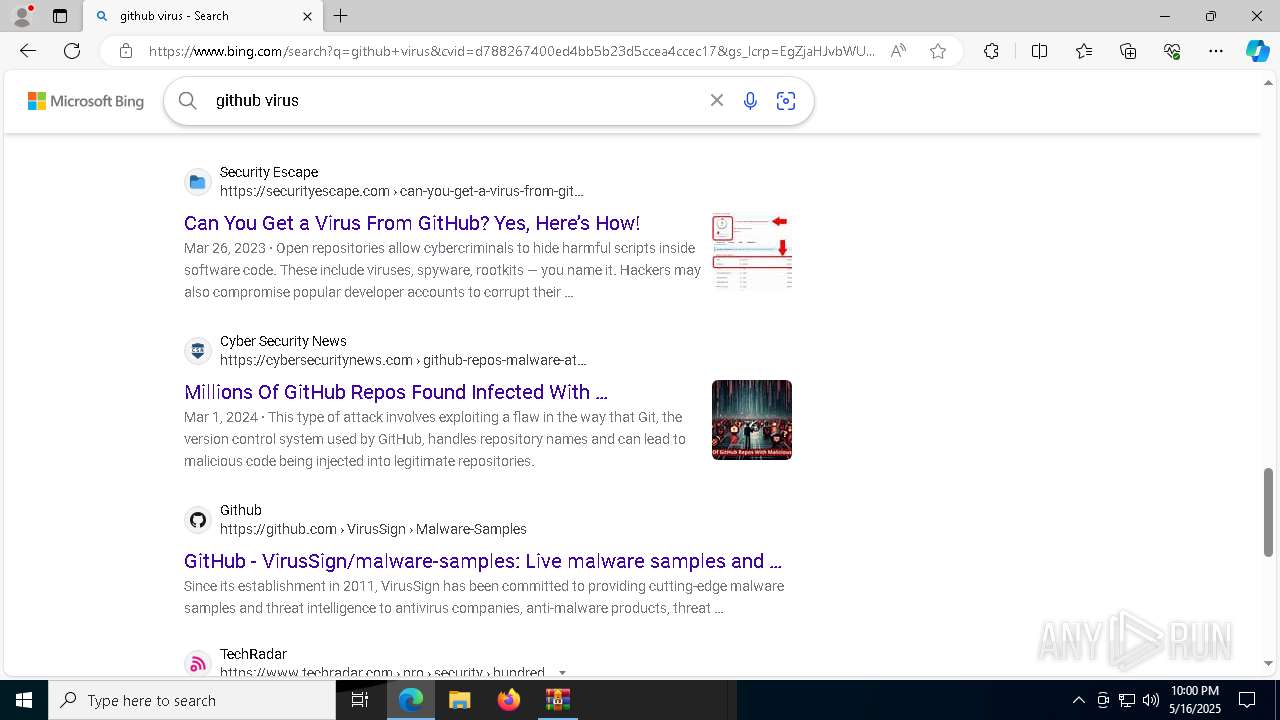Viewport: 1280px width, 720px height.
Task: Open Edge Settings and more menu
Action: tap(1216, 51)
